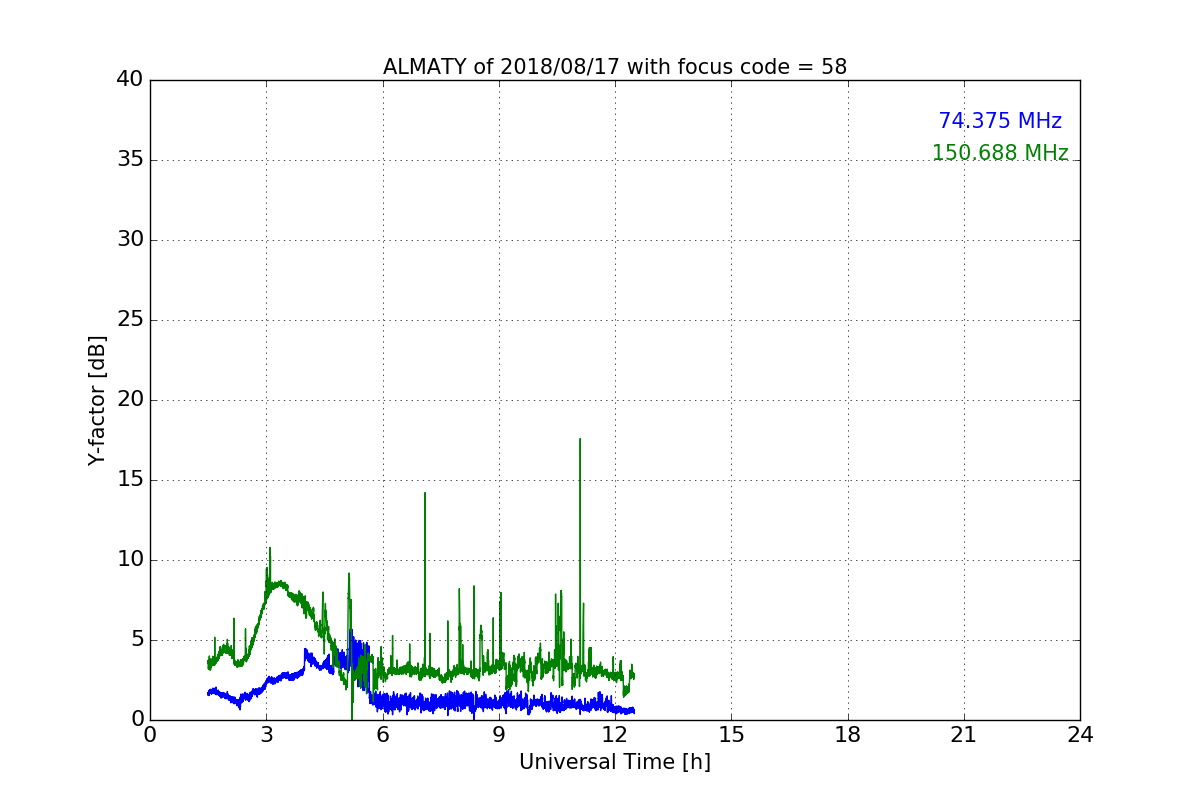Click the tallest green spike near 11 h

pos(579,440)
